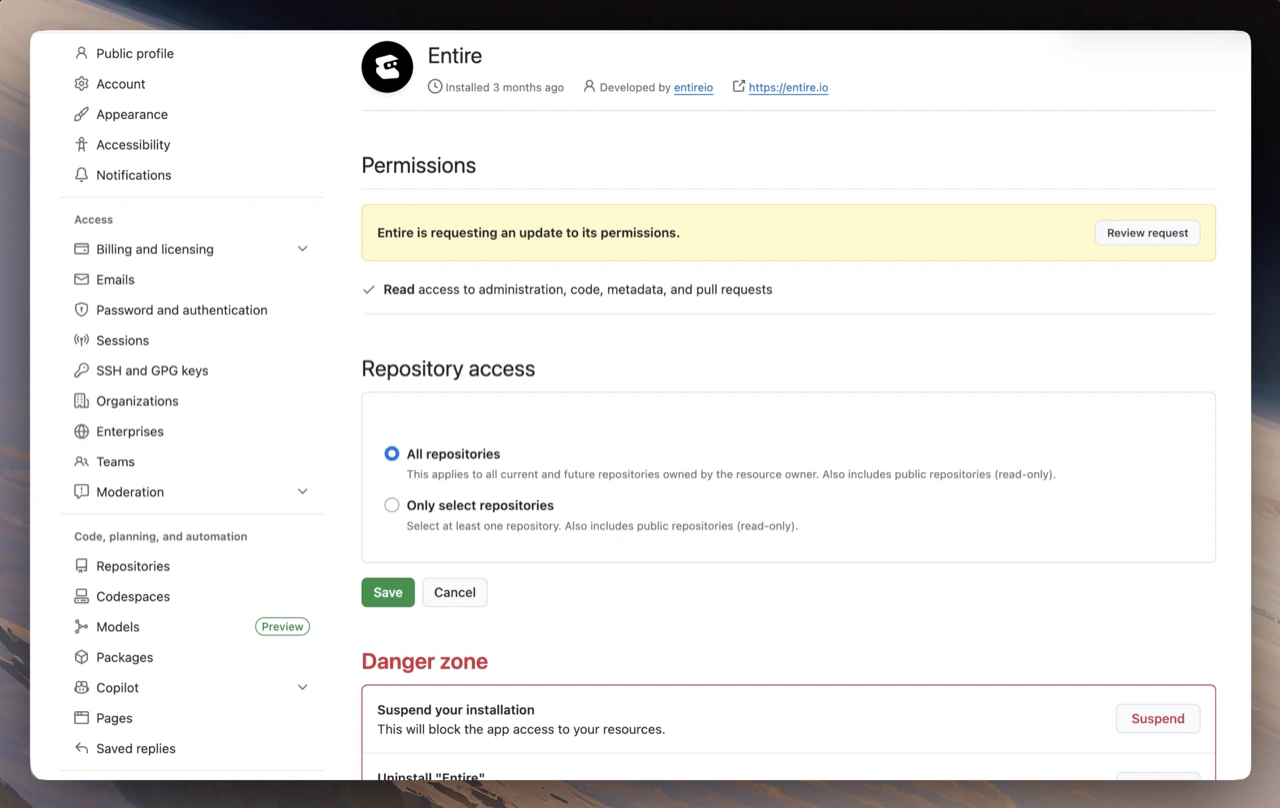This screenshot has height=808, width=1280.
Task: Click the red Suspend button
Action: (1158, 718)
